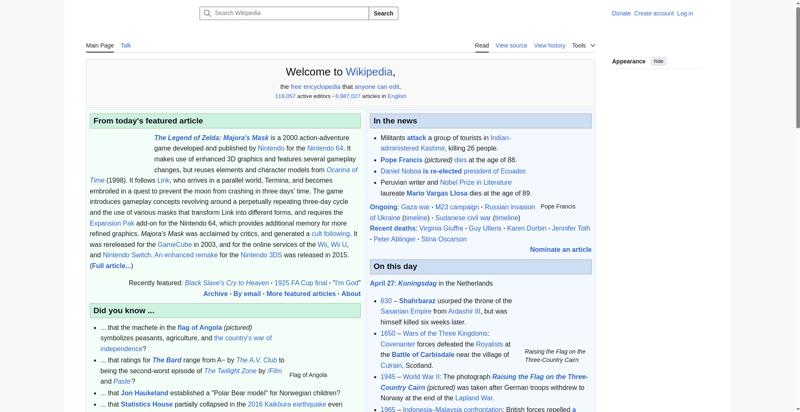Viewport: 800px width, 412px height.
Task: Open More featured articles link
Action: (301, 294)
